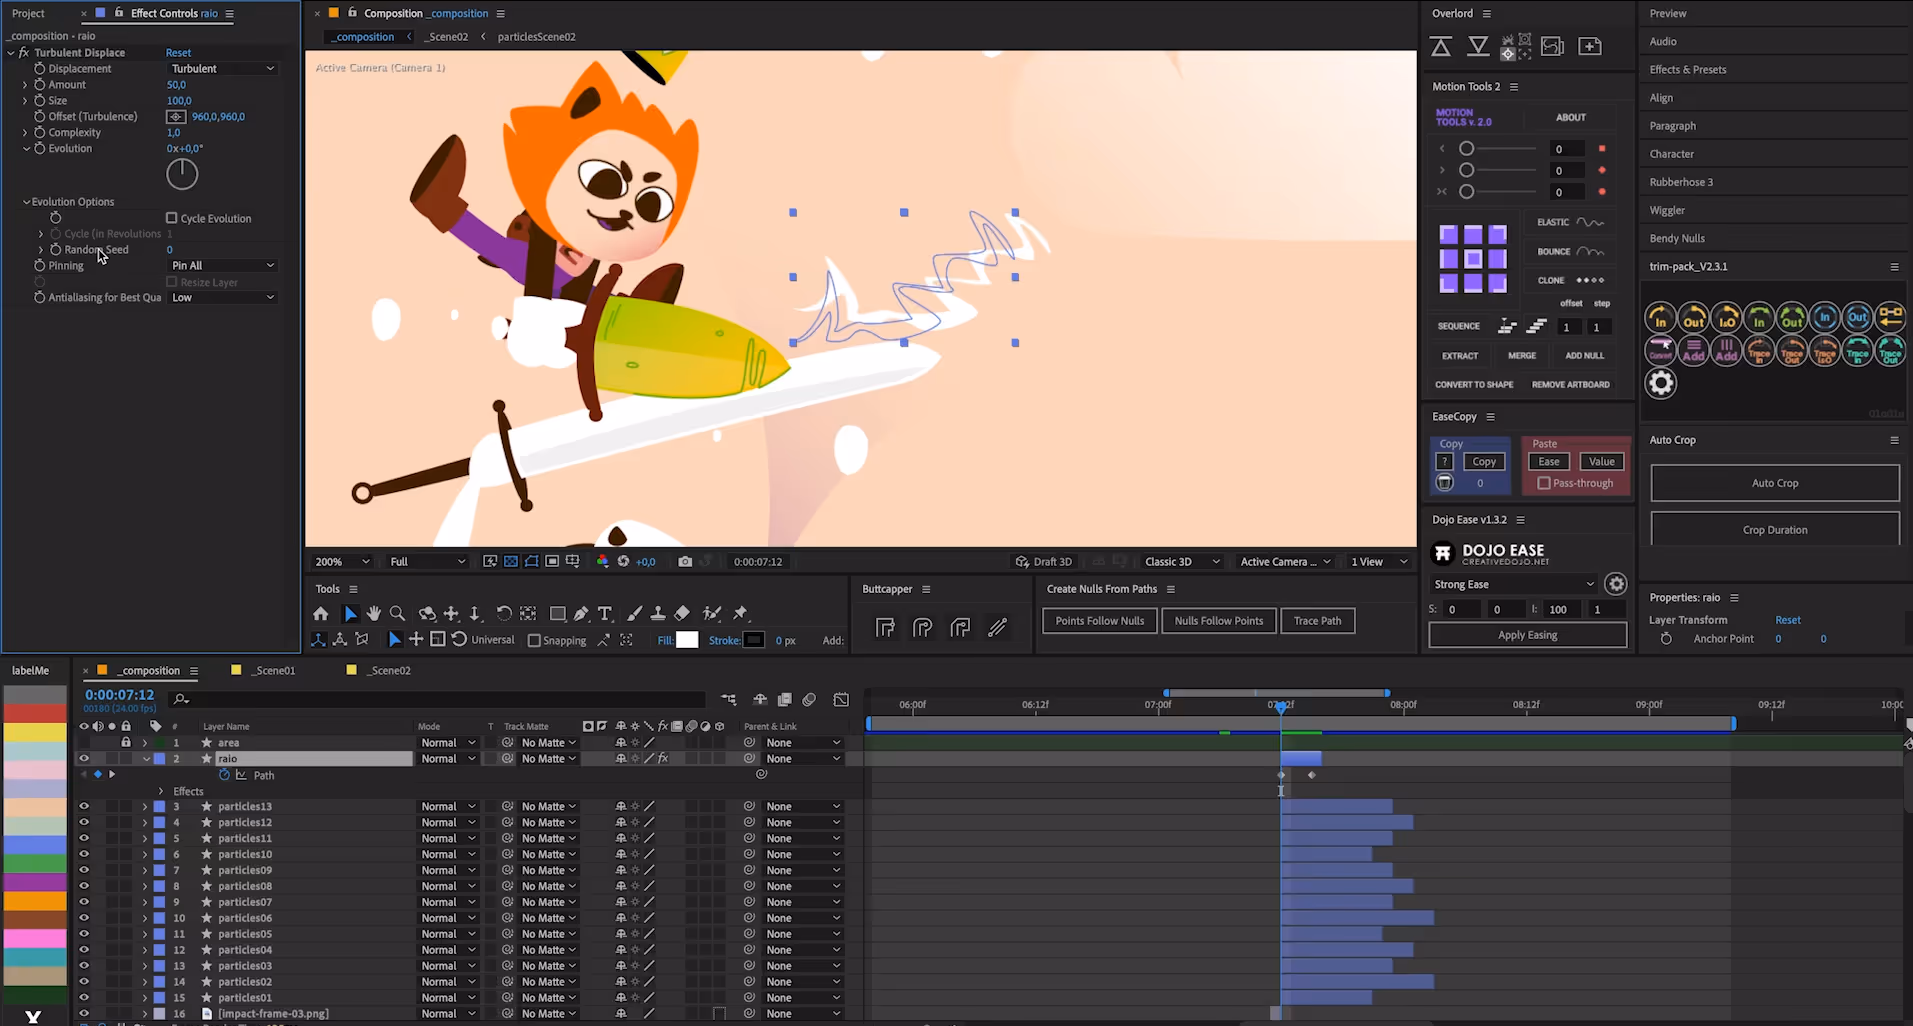
Task: Select the Zoom magnifier tool
Action: coord(397,614)
